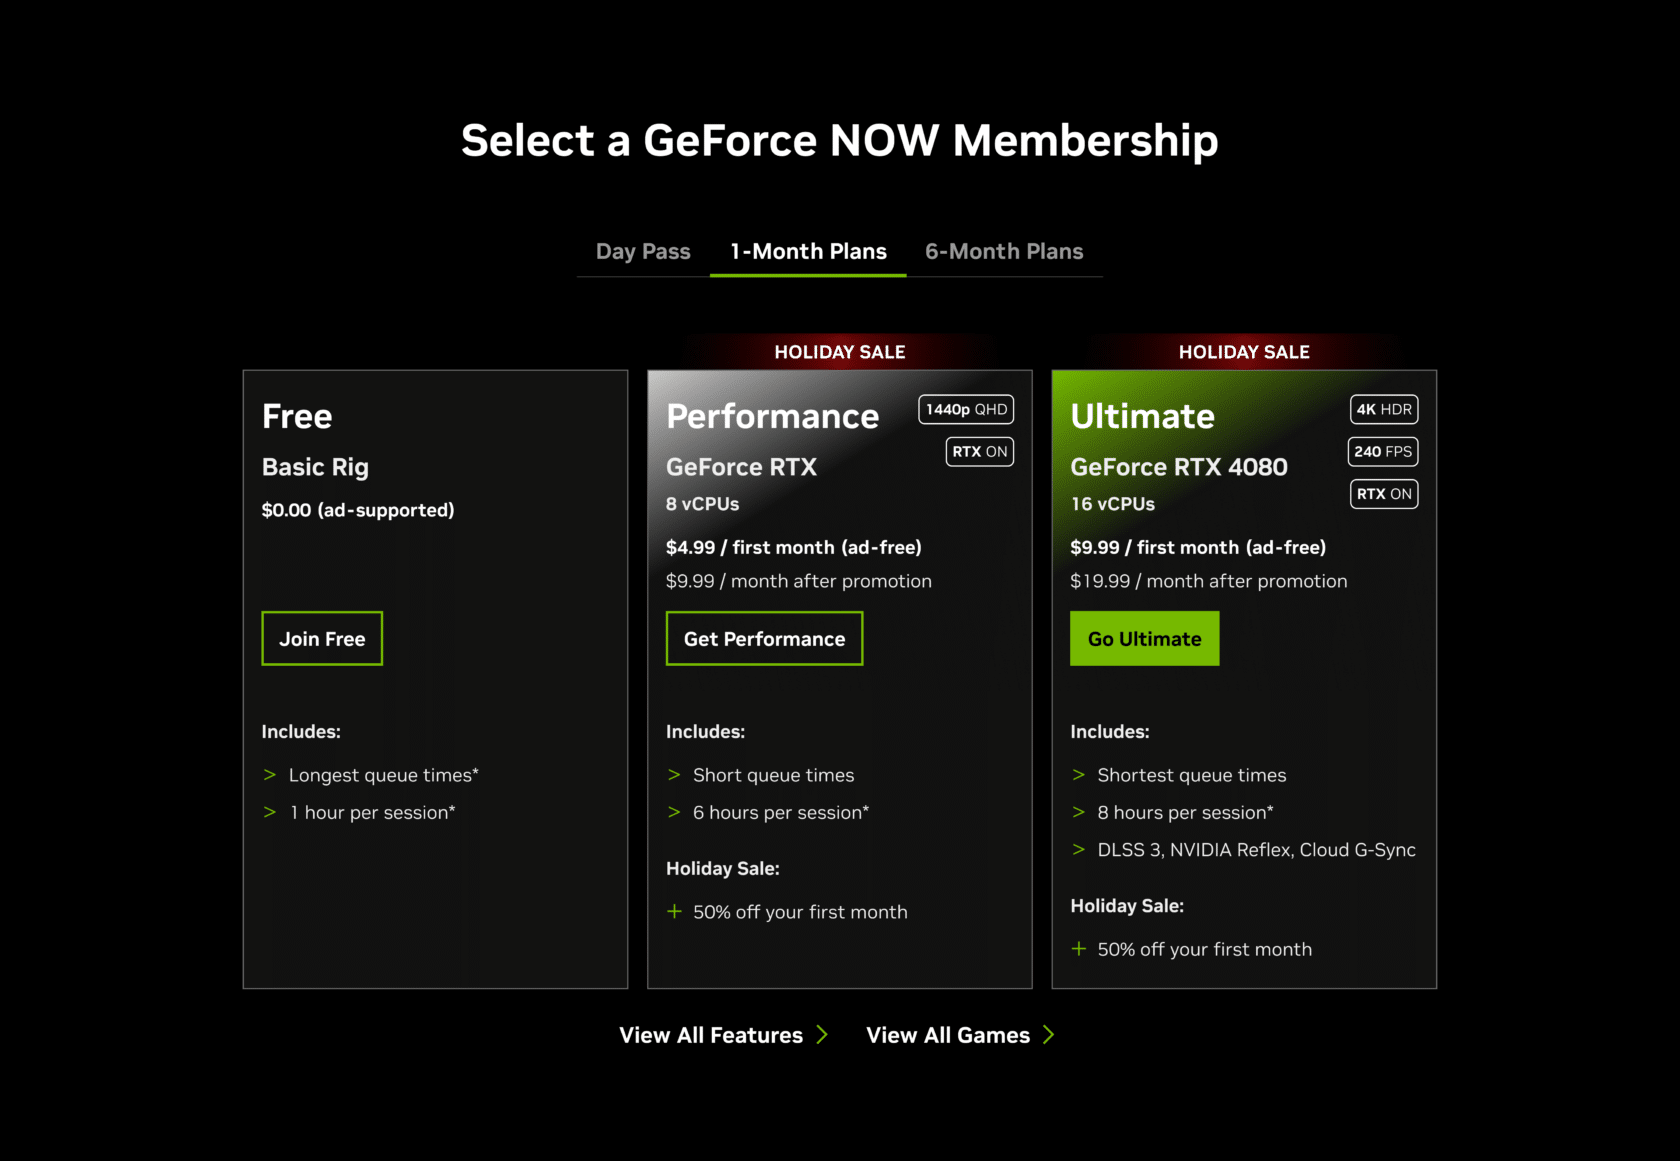This screenshot has width=1680, height=1161.
Task: Click the plus icon under Ultimate Holiday Sale
Action: point(1079,949)
